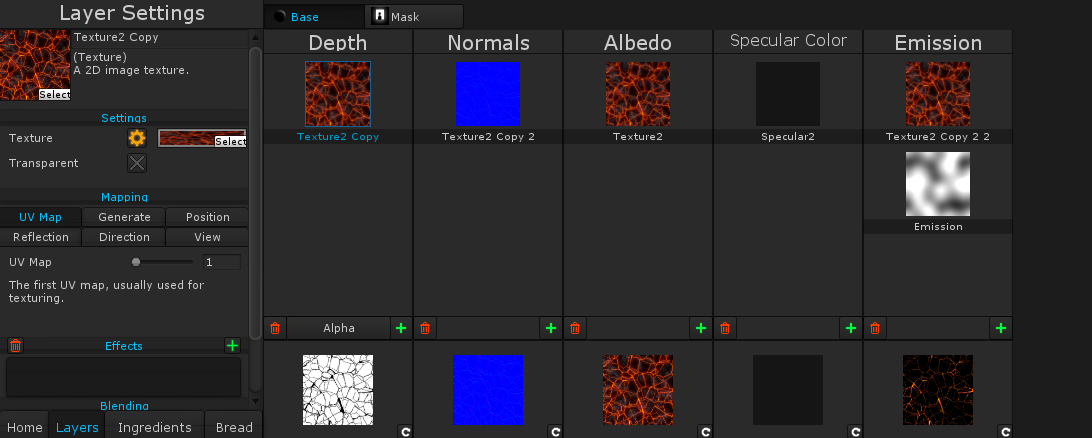Go to the Home tab
The width and height of the screenshot is (1092, 438).
coord(25,427)
